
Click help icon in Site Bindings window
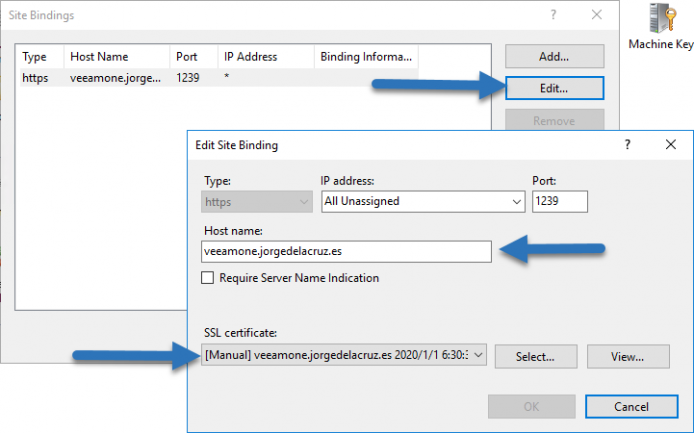tap(553, 15)
